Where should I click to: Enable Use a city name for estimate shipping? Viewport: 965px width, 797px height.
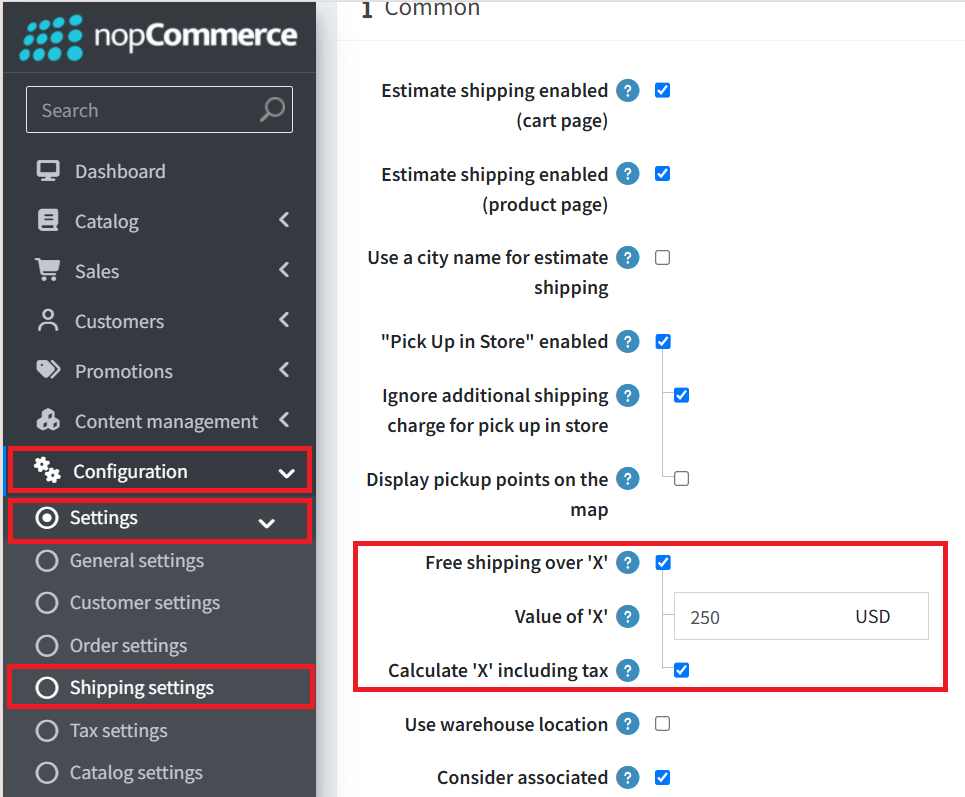(x=662, y=257)
